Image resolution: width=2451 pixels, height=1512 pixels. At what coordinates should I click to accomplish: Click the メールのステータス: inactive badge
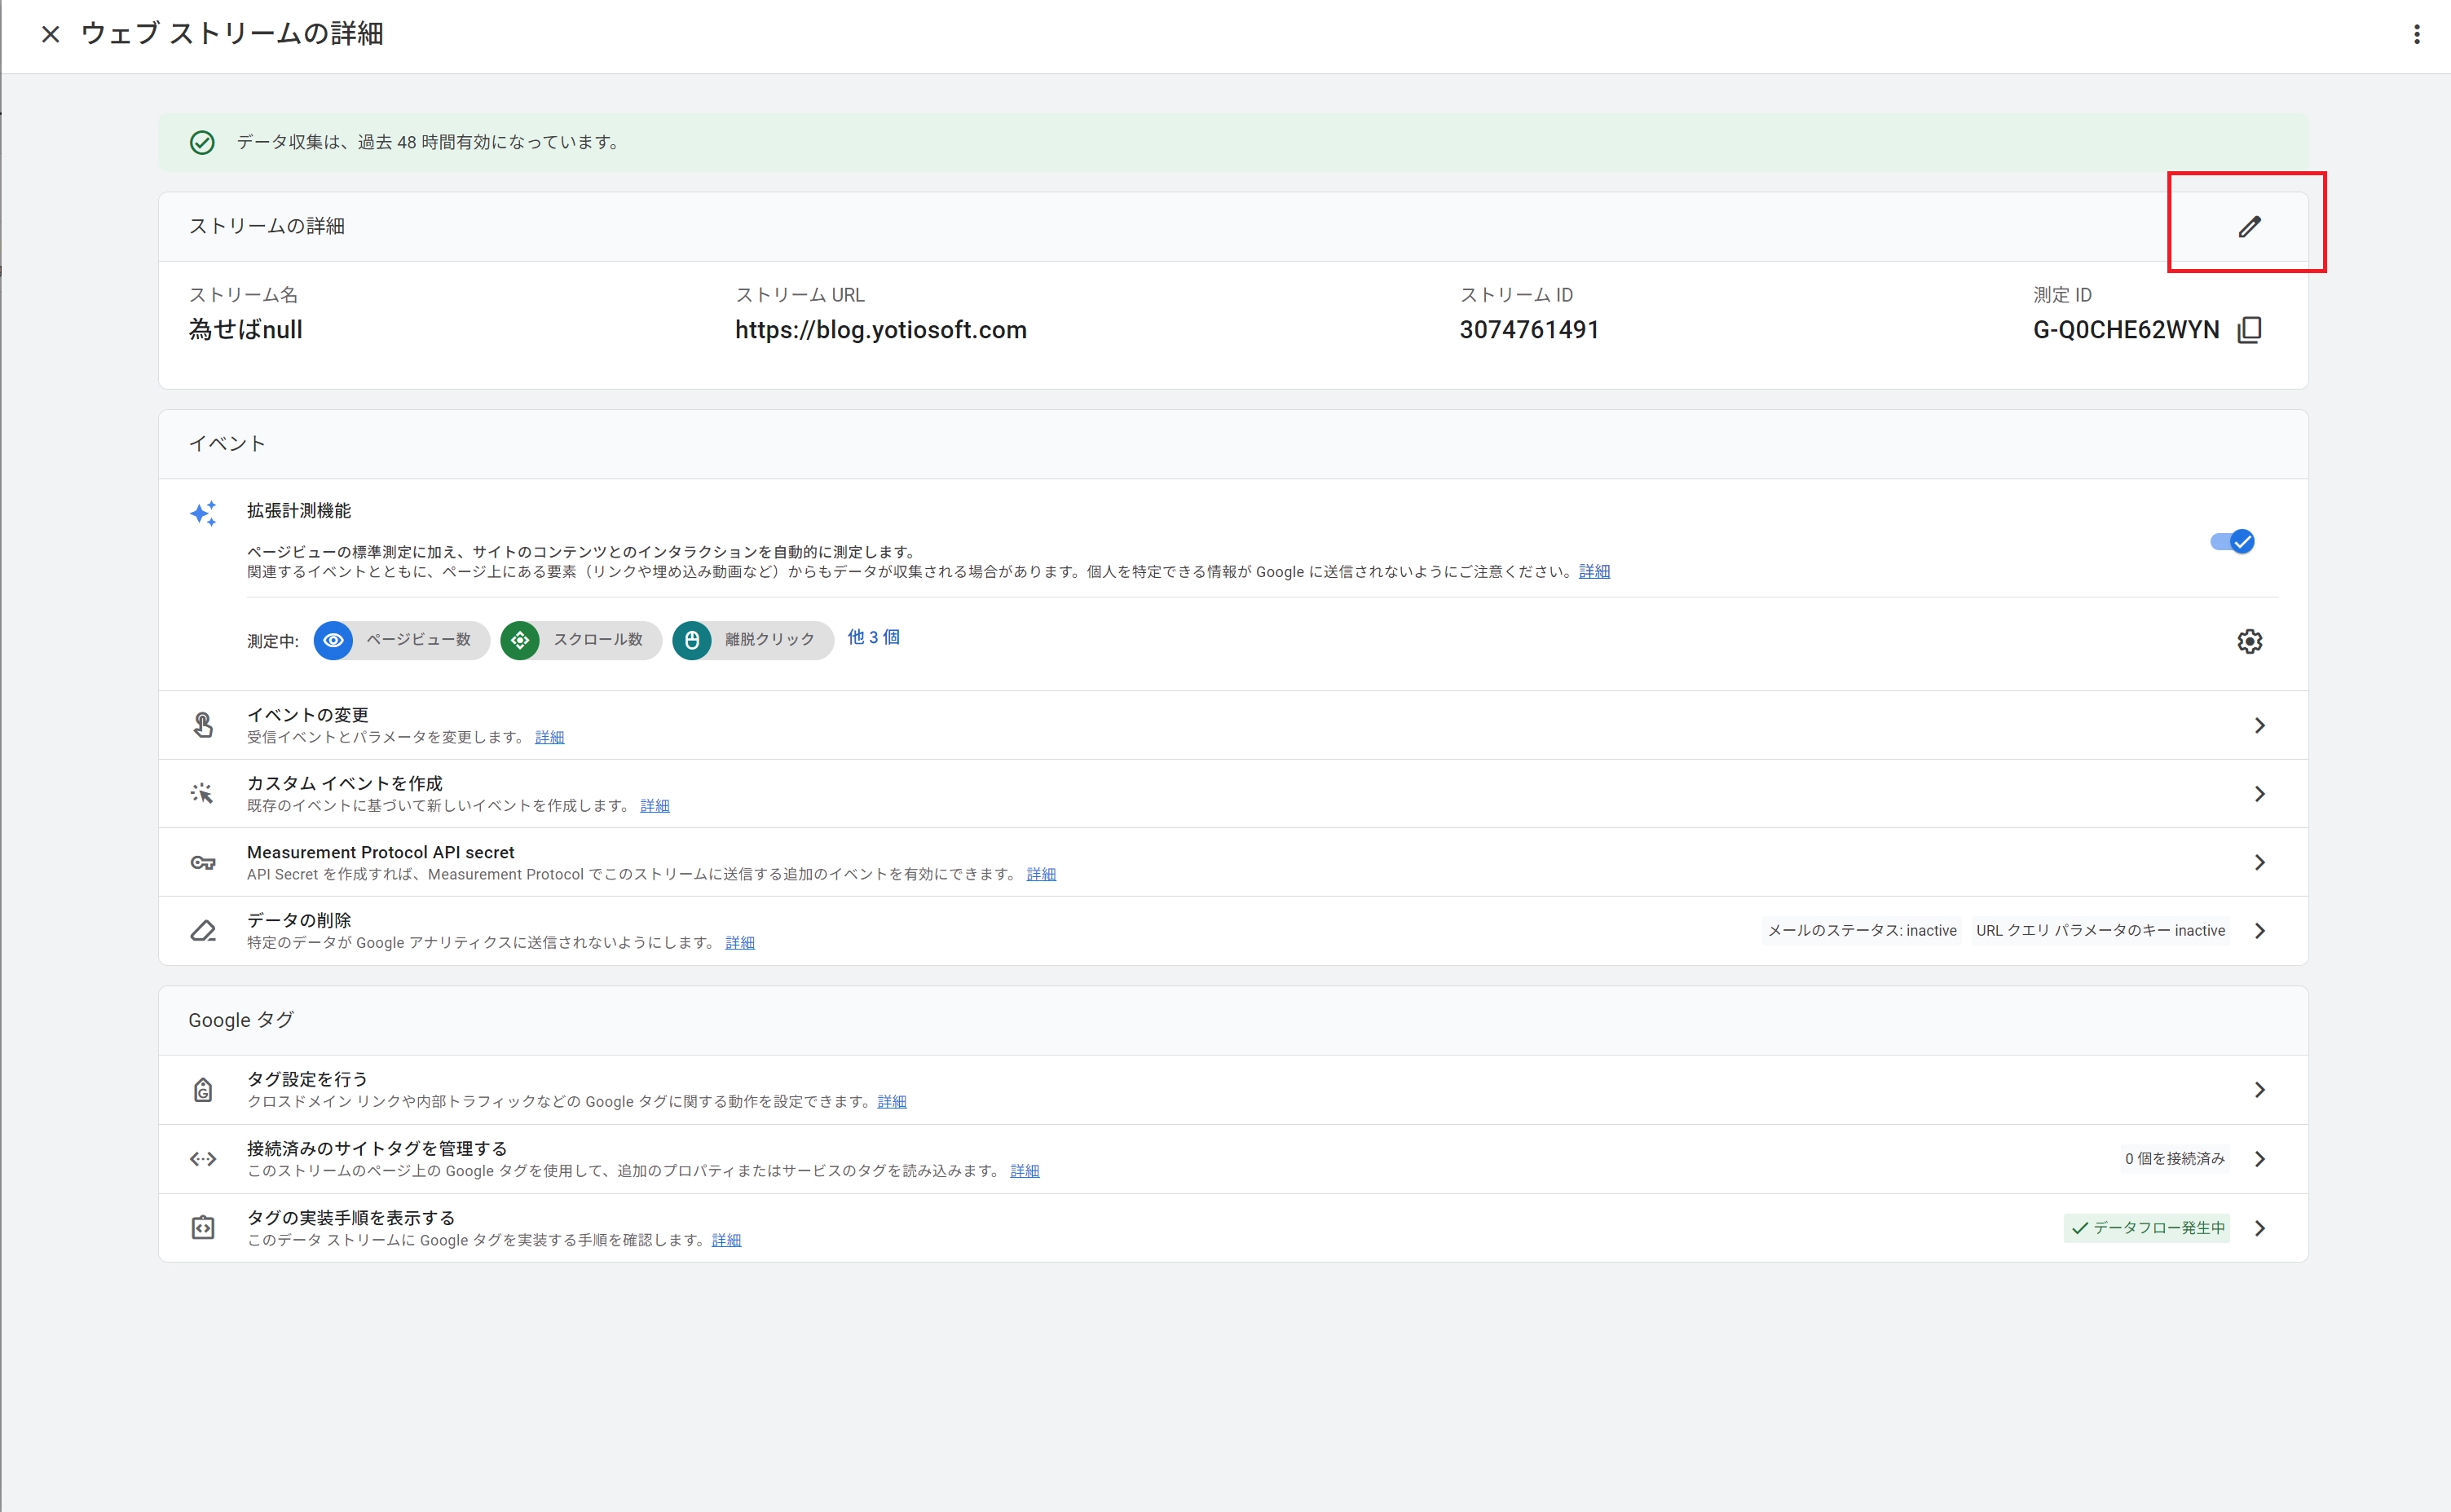[x=1862, y=931]
